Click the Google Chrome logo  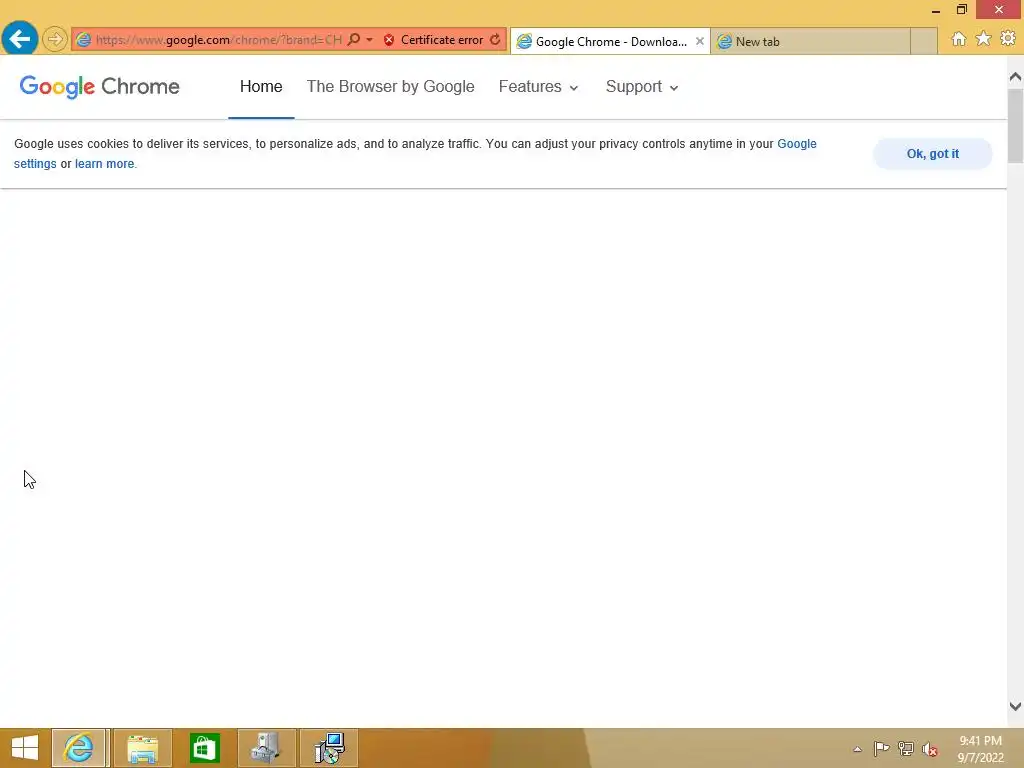99,86
